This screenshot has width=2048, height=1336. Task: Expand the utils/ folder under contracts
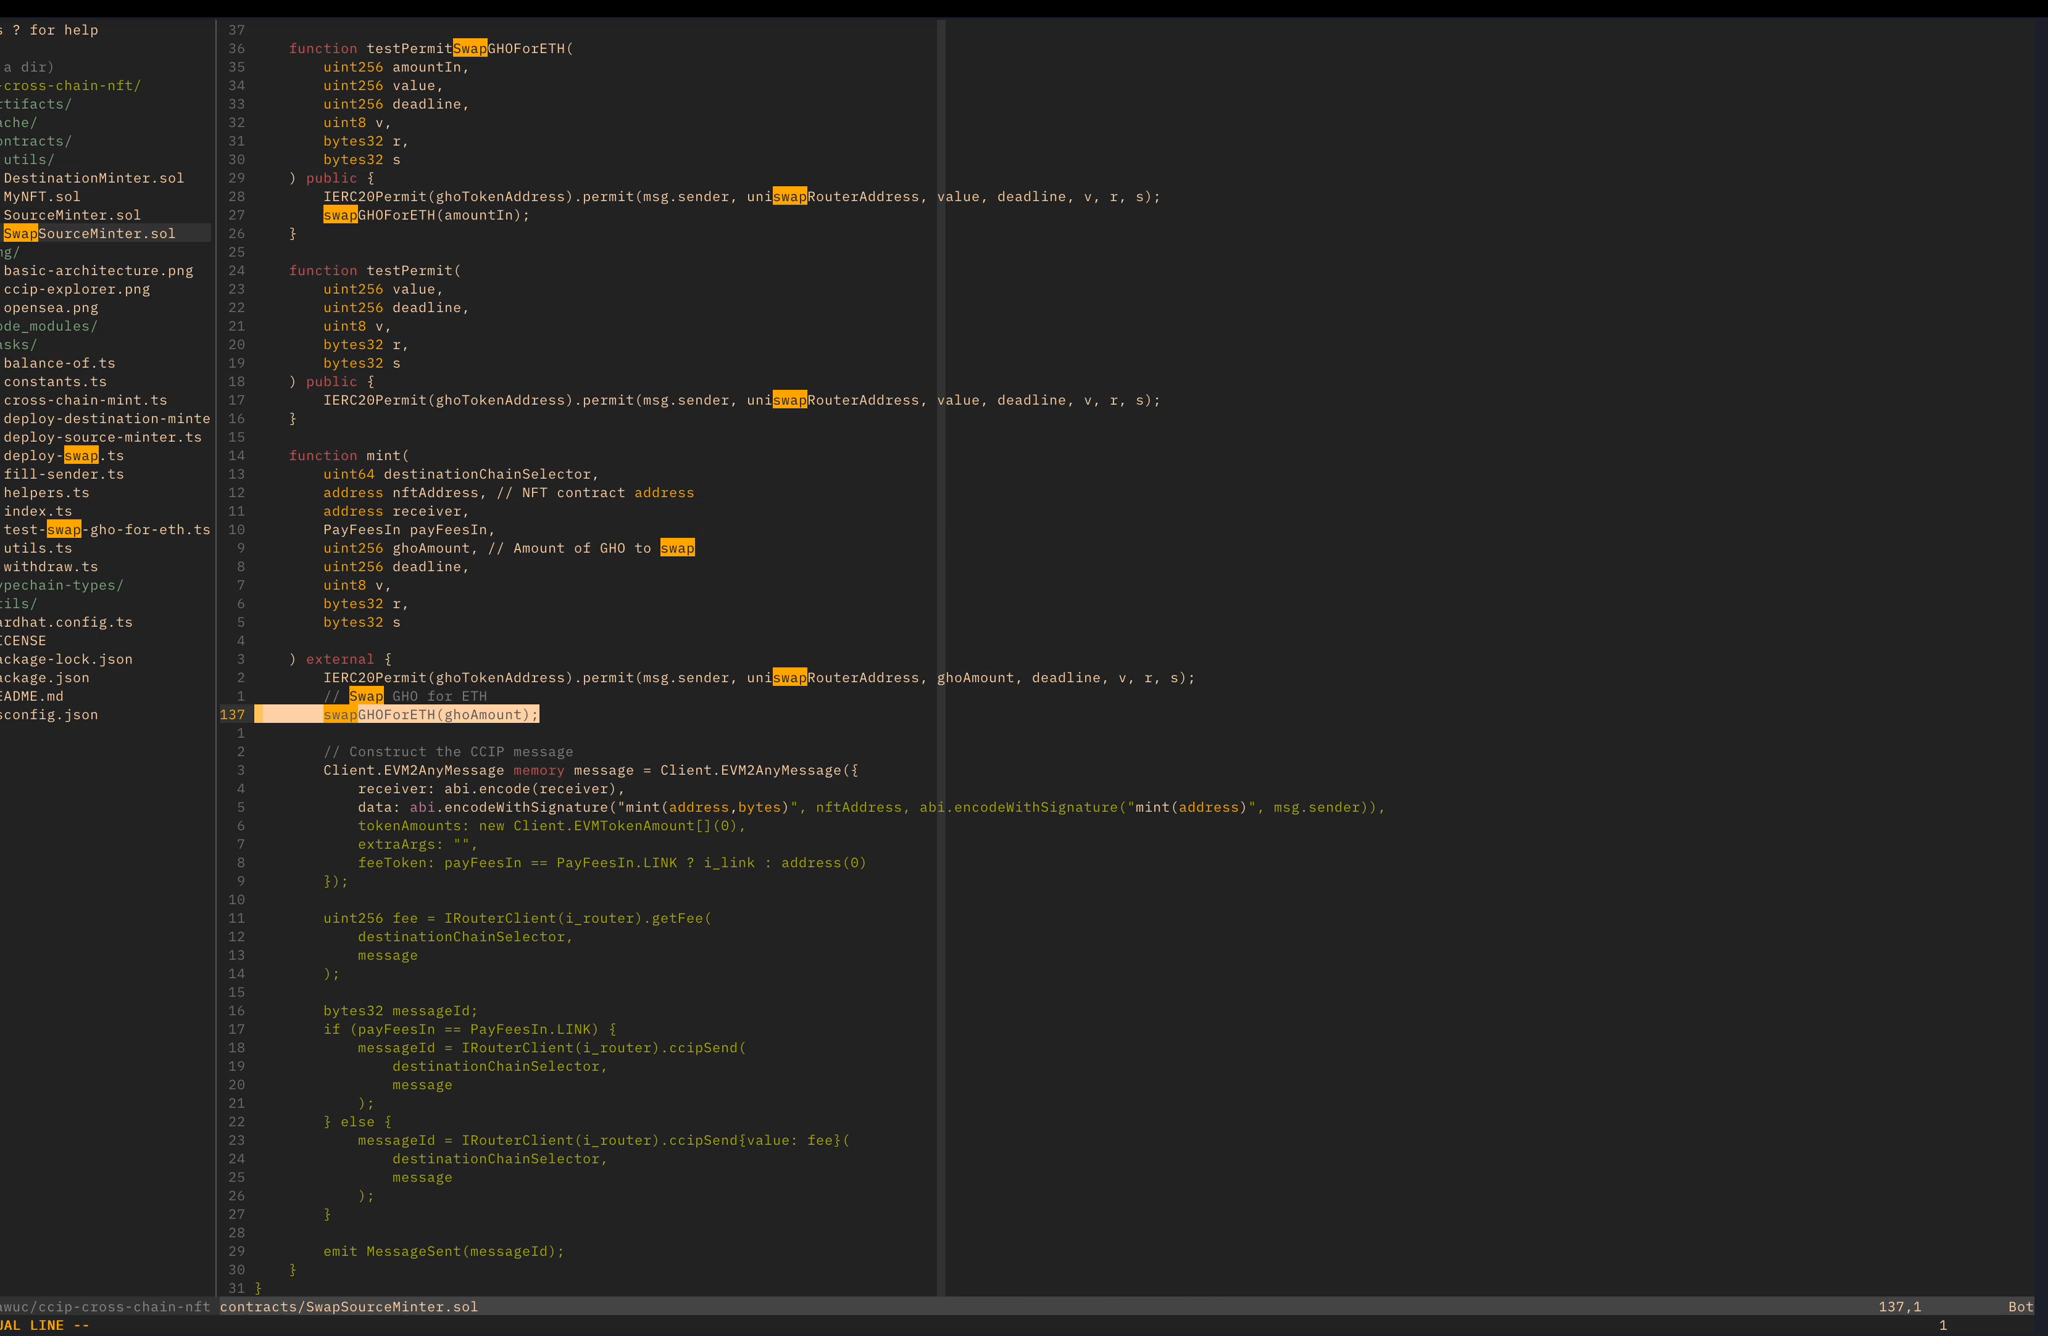pos(29,160)
